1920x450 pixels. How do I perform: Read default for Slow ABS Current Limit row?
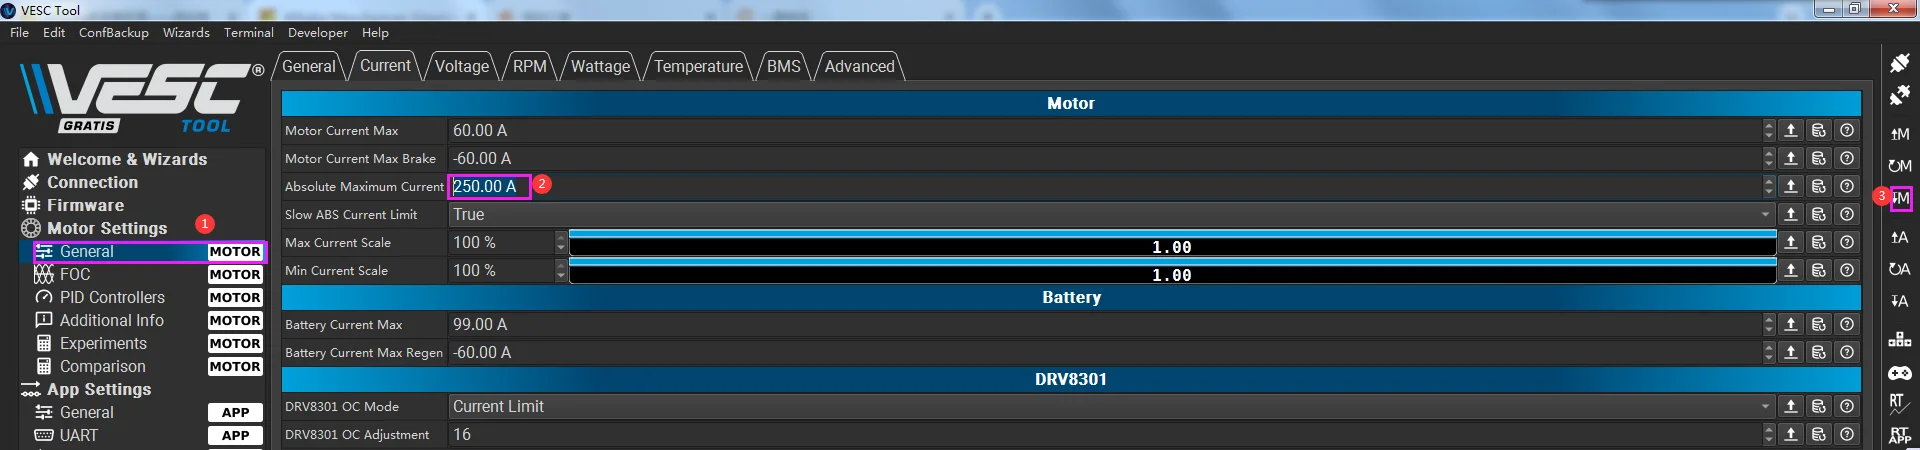click(x=1819, y=214)
